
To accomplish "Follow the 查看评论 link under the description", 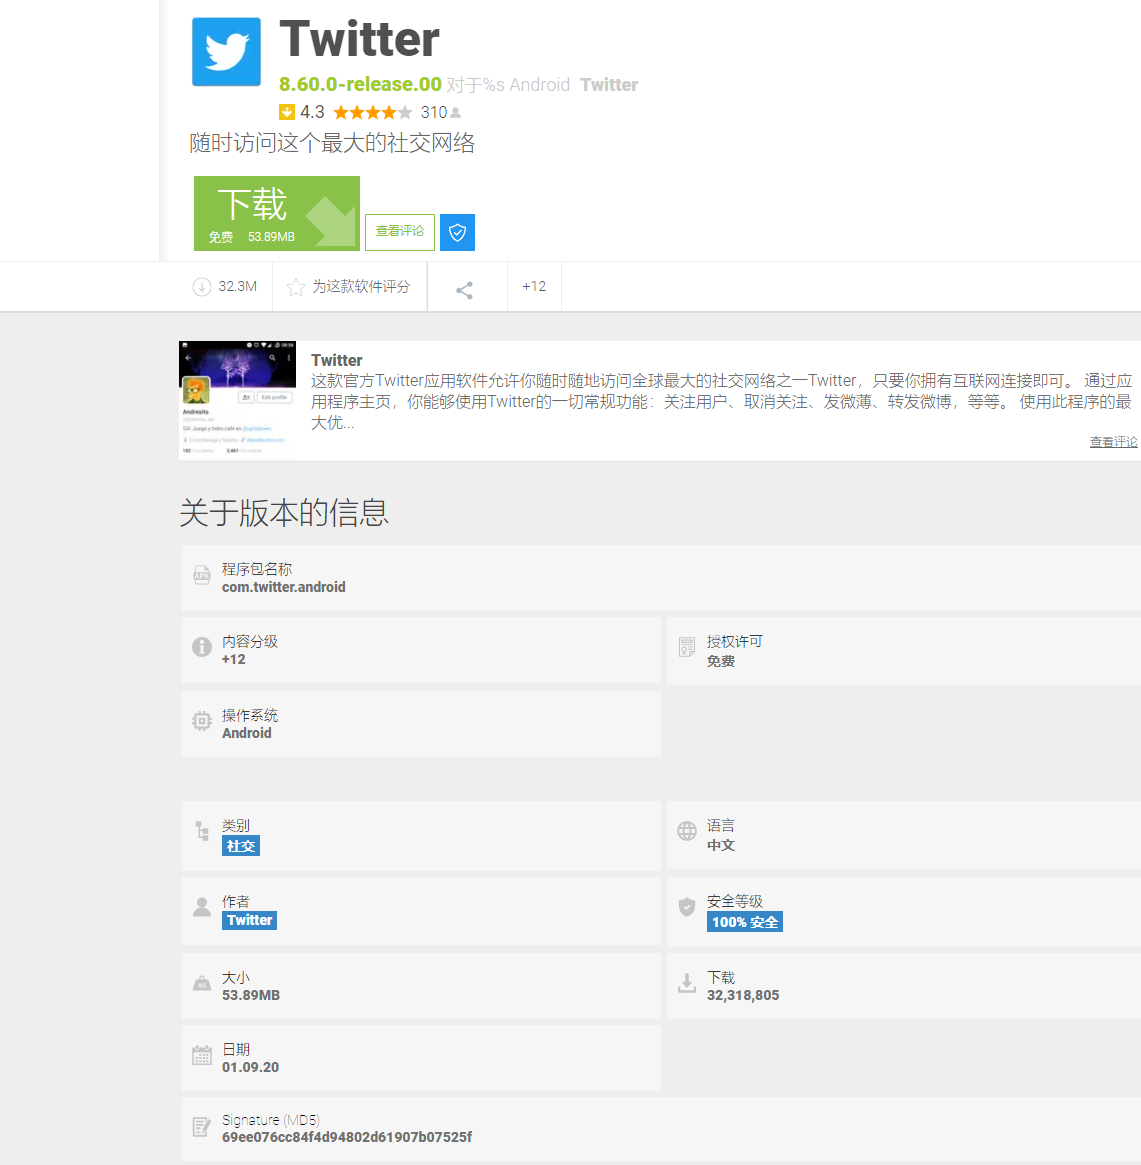I will click(1113, 442).
